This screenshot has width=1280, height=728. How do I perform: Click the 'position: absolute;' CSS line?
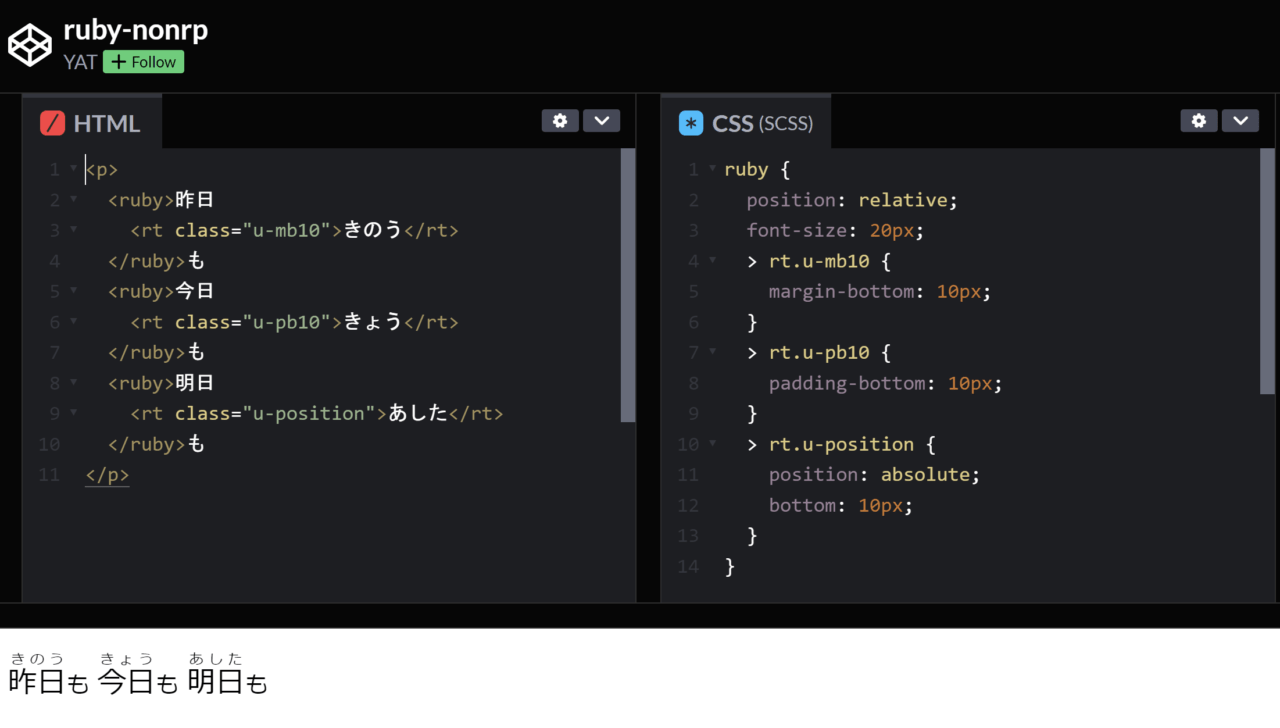click(x=874, y=474)
